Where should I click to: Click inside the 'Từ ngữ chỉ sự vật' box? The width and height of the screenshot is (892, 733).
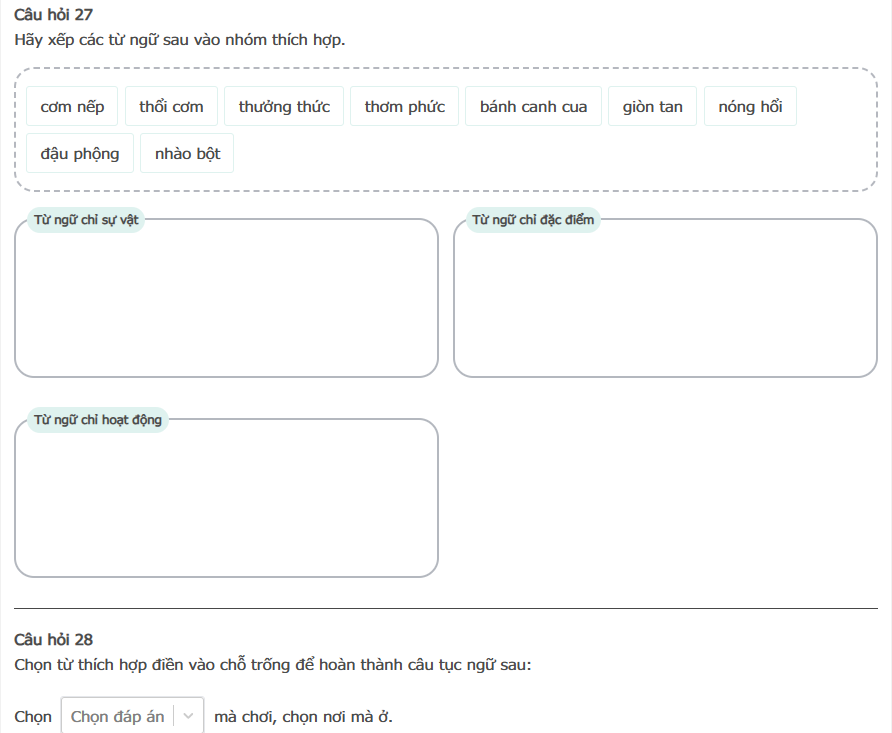click(x=226, y=305)
